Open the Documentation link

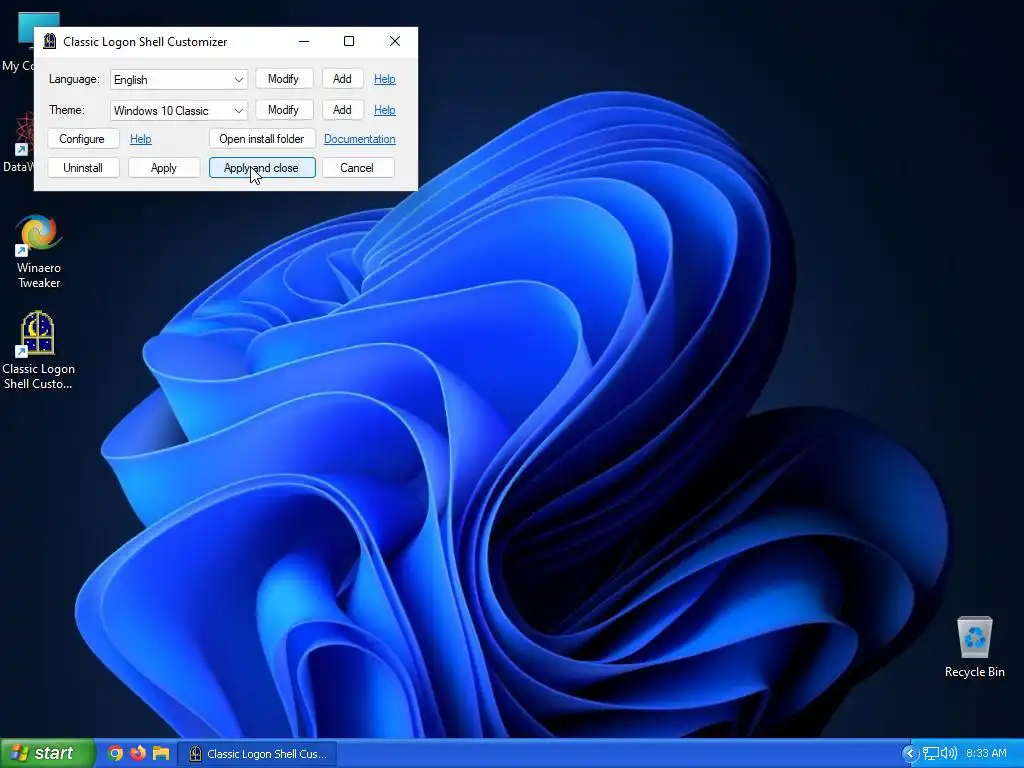360,138
